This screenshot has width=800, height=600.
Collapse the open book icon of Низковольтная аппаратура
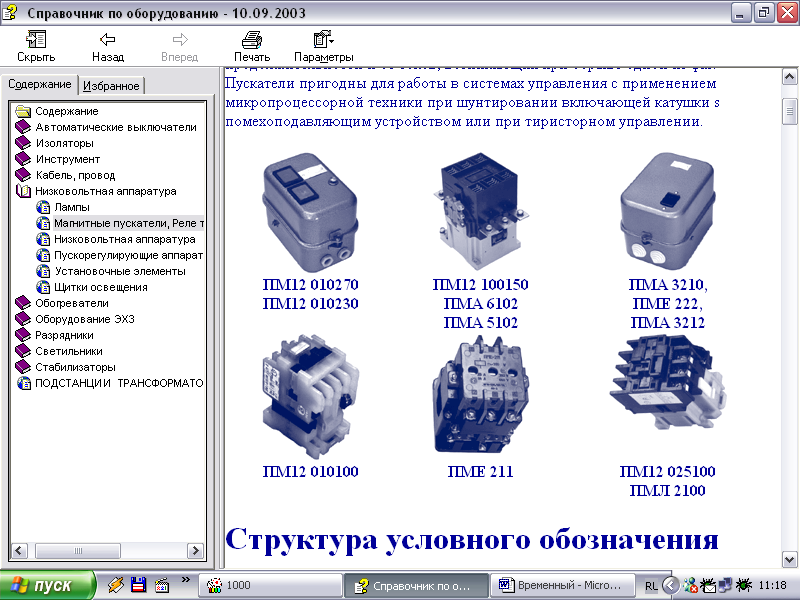[23, 191]
